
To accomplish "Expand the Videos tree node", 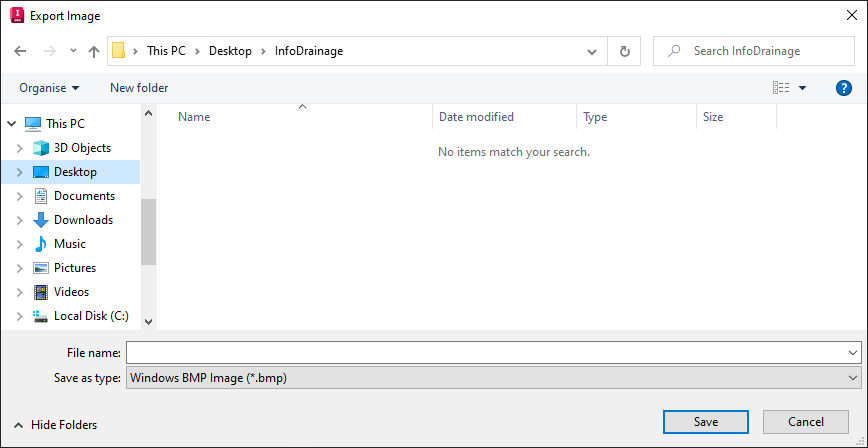I will point(19,292).
